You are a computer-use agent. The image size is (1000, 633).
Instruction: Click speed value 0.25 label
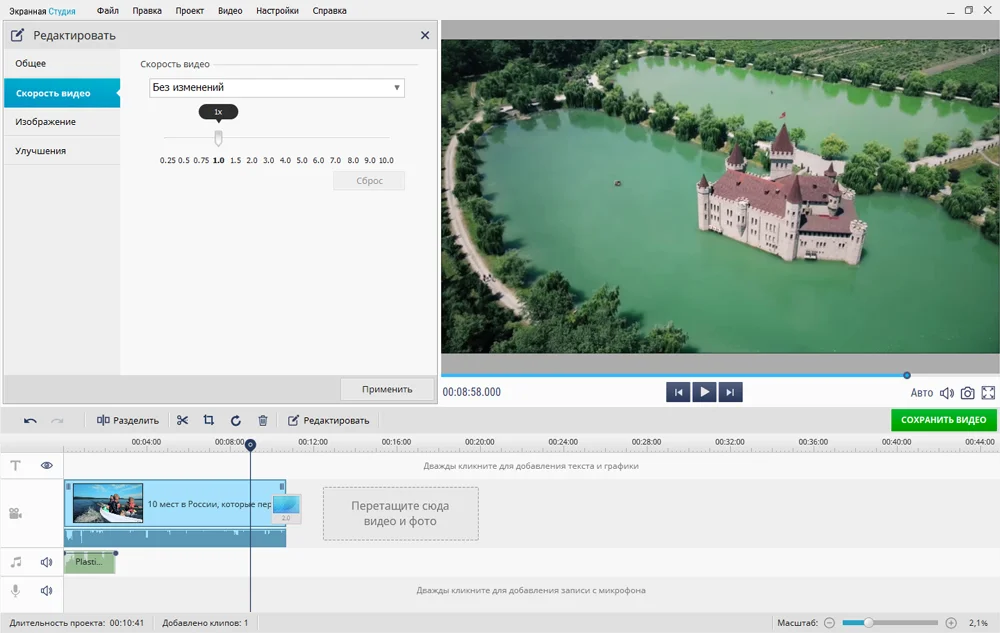pyautogui.click(x=168, y=161)
